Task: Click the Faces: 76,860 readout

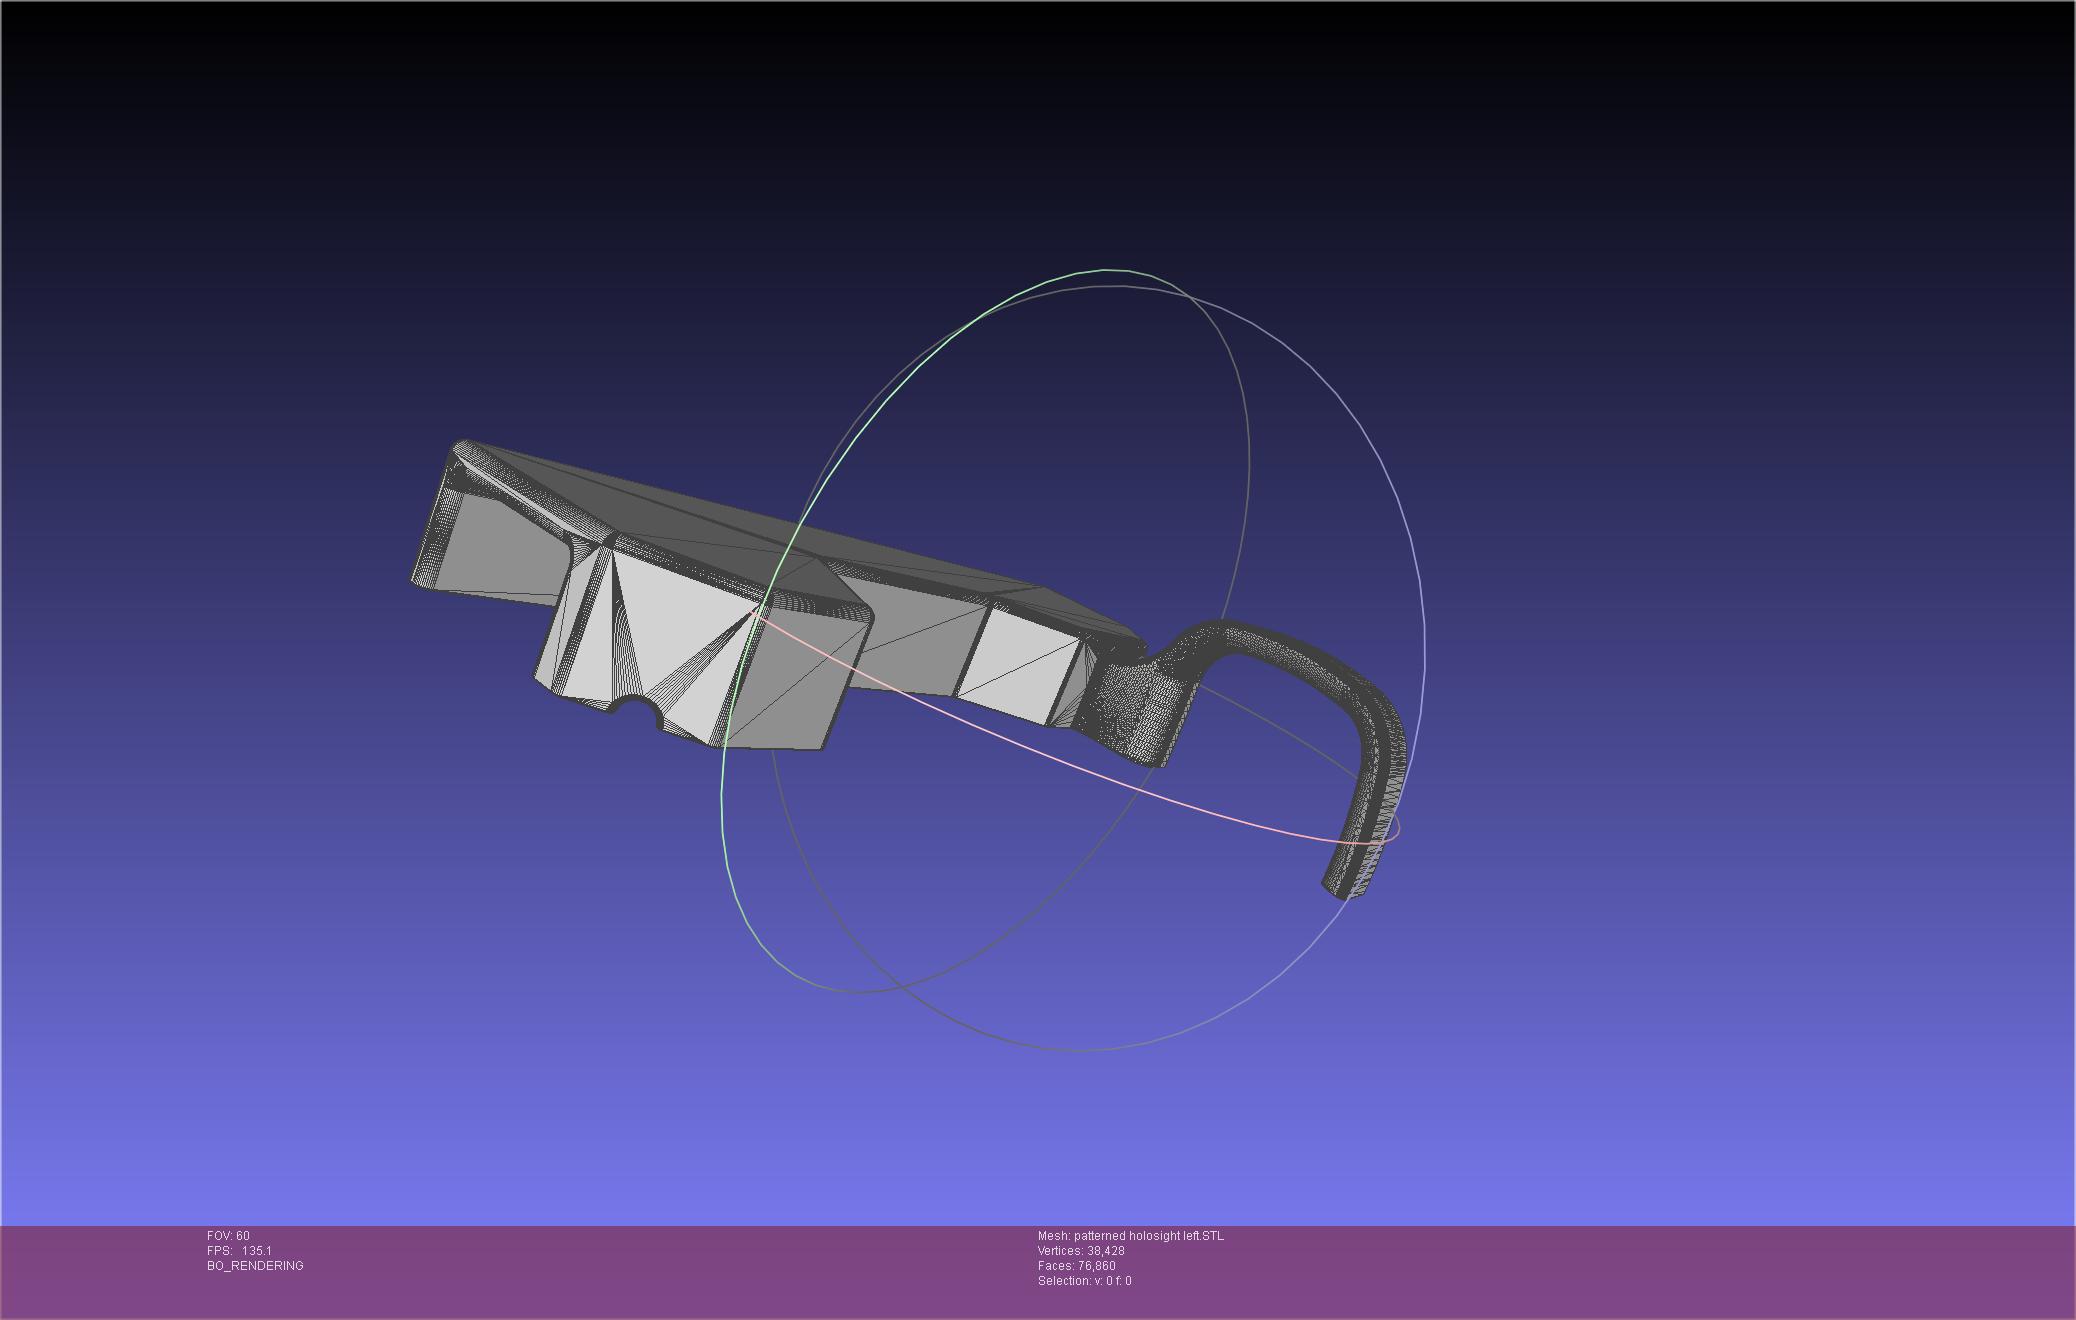Action: click(x=1076, y=1266)
